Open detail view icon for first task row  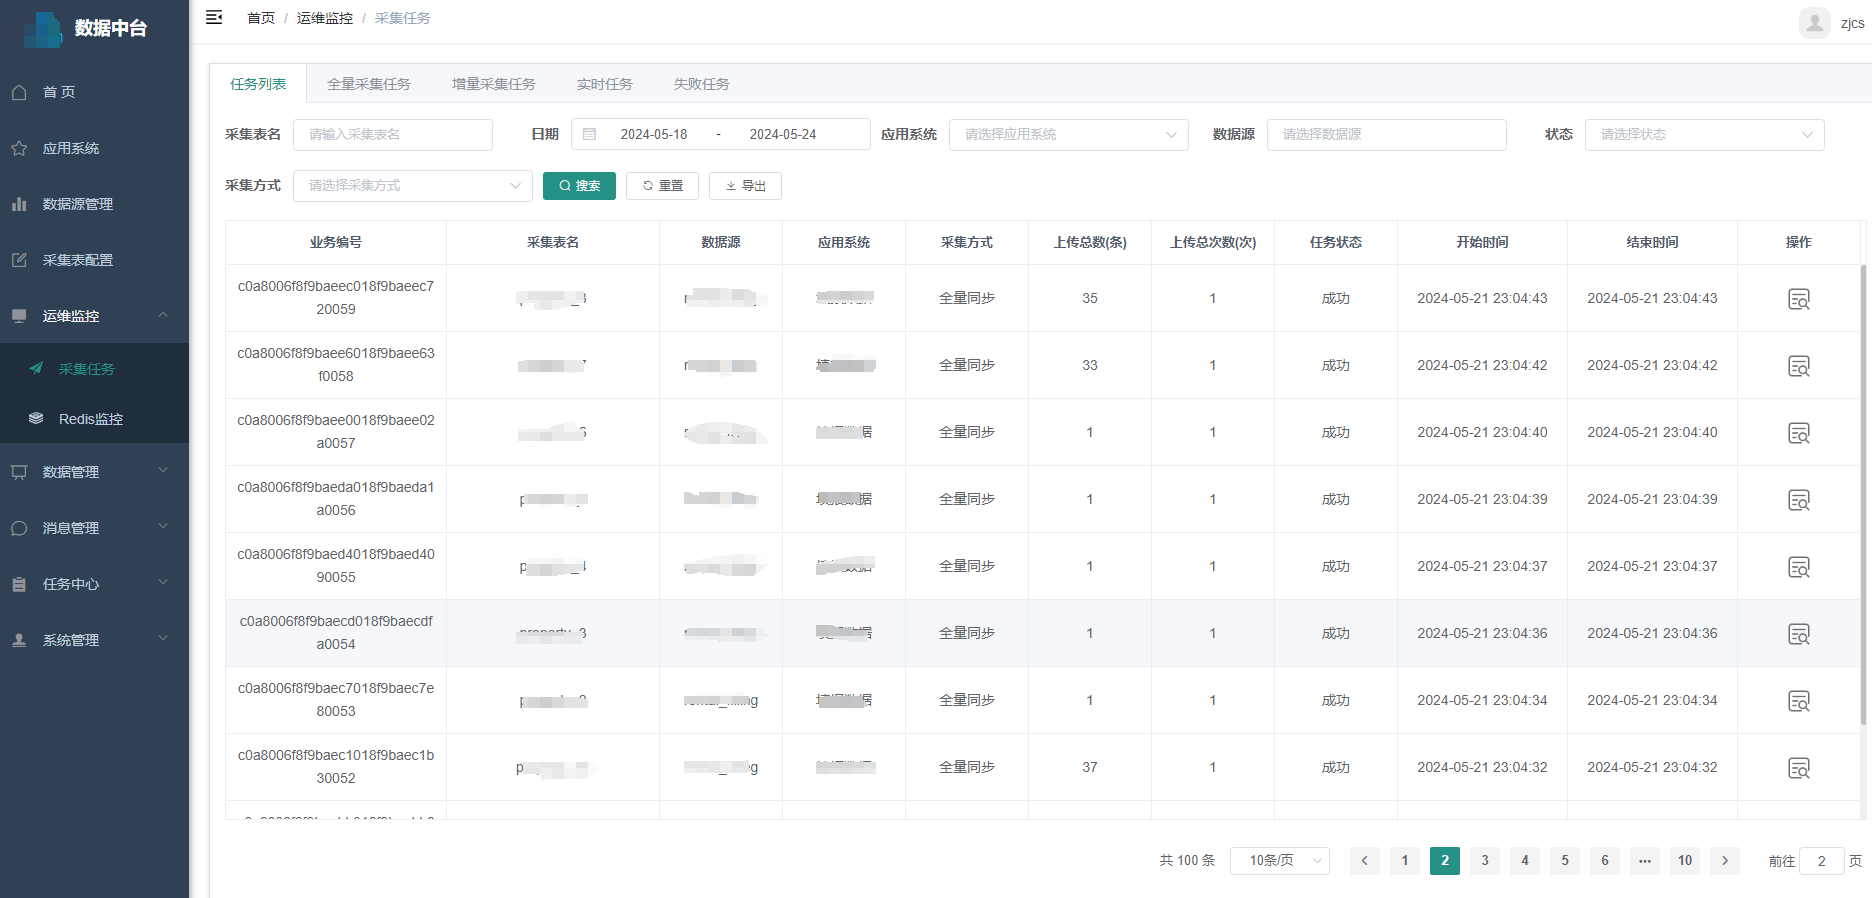[x=1798, y=299]
